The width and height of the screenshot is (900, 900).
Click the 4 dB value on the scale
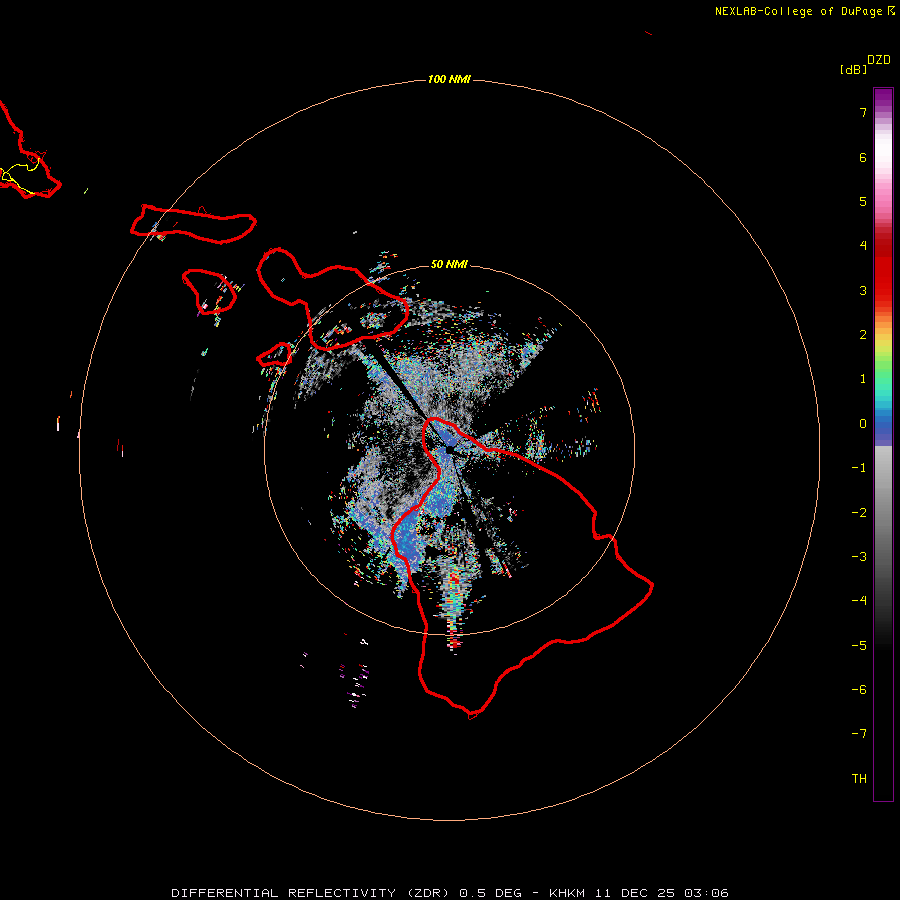pos(863,246)
